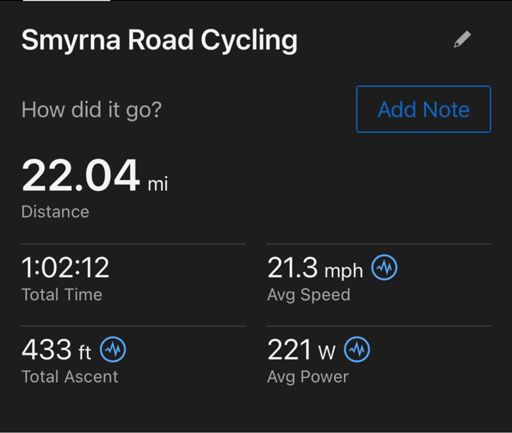This screenshot has width=512, height=433.
Task: Tap the 221 W power value
Action: pyautogui.click(x=301, y=350)
